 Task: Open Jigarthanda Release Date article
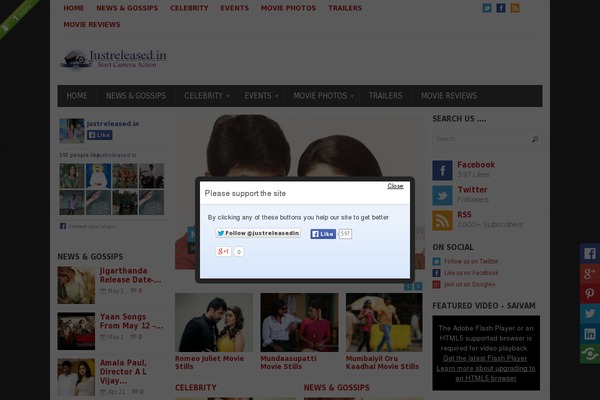(x=130, y=275)
